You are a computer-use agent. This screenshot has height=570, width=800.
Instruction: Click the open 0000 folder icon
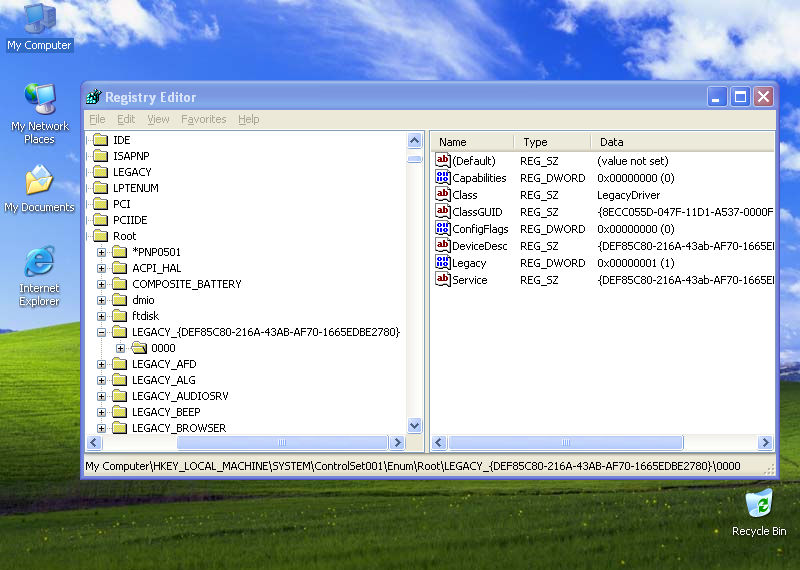139,348
